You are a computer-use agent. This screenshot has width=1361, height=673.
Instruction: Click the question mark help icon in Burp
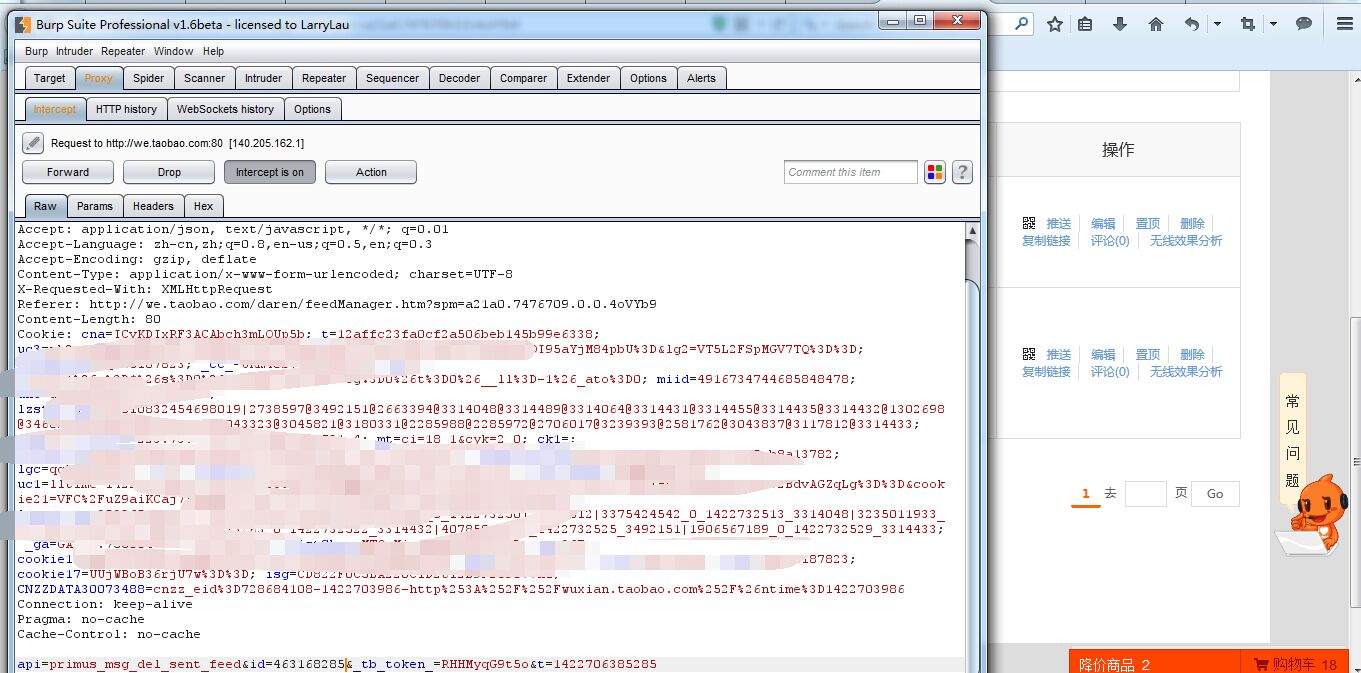point(962,172)
